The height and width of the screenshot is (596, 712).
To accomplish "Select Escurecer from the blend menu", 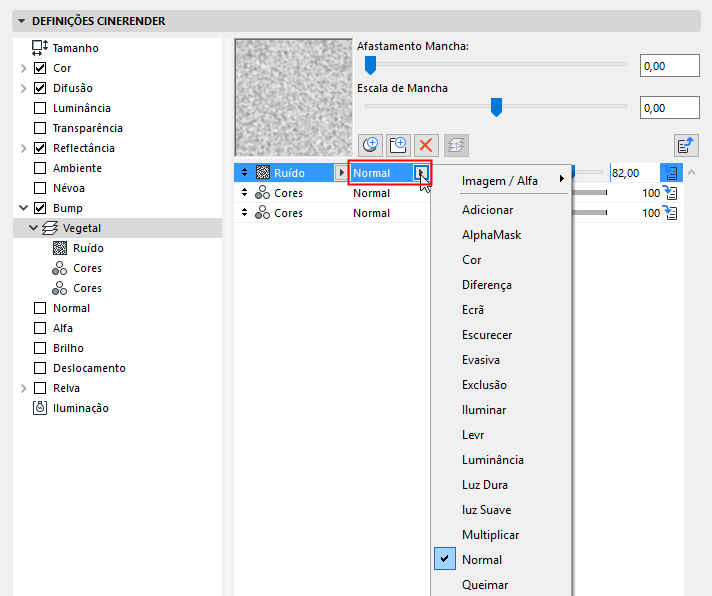I will [x=487, y=335].
